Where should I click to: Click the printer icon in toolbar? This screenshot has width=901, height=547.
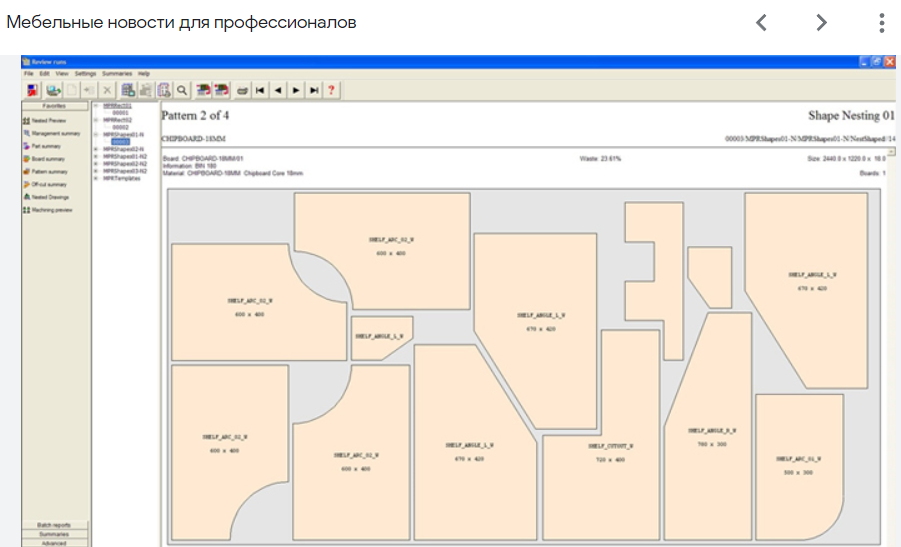click(x=242, y=90)
